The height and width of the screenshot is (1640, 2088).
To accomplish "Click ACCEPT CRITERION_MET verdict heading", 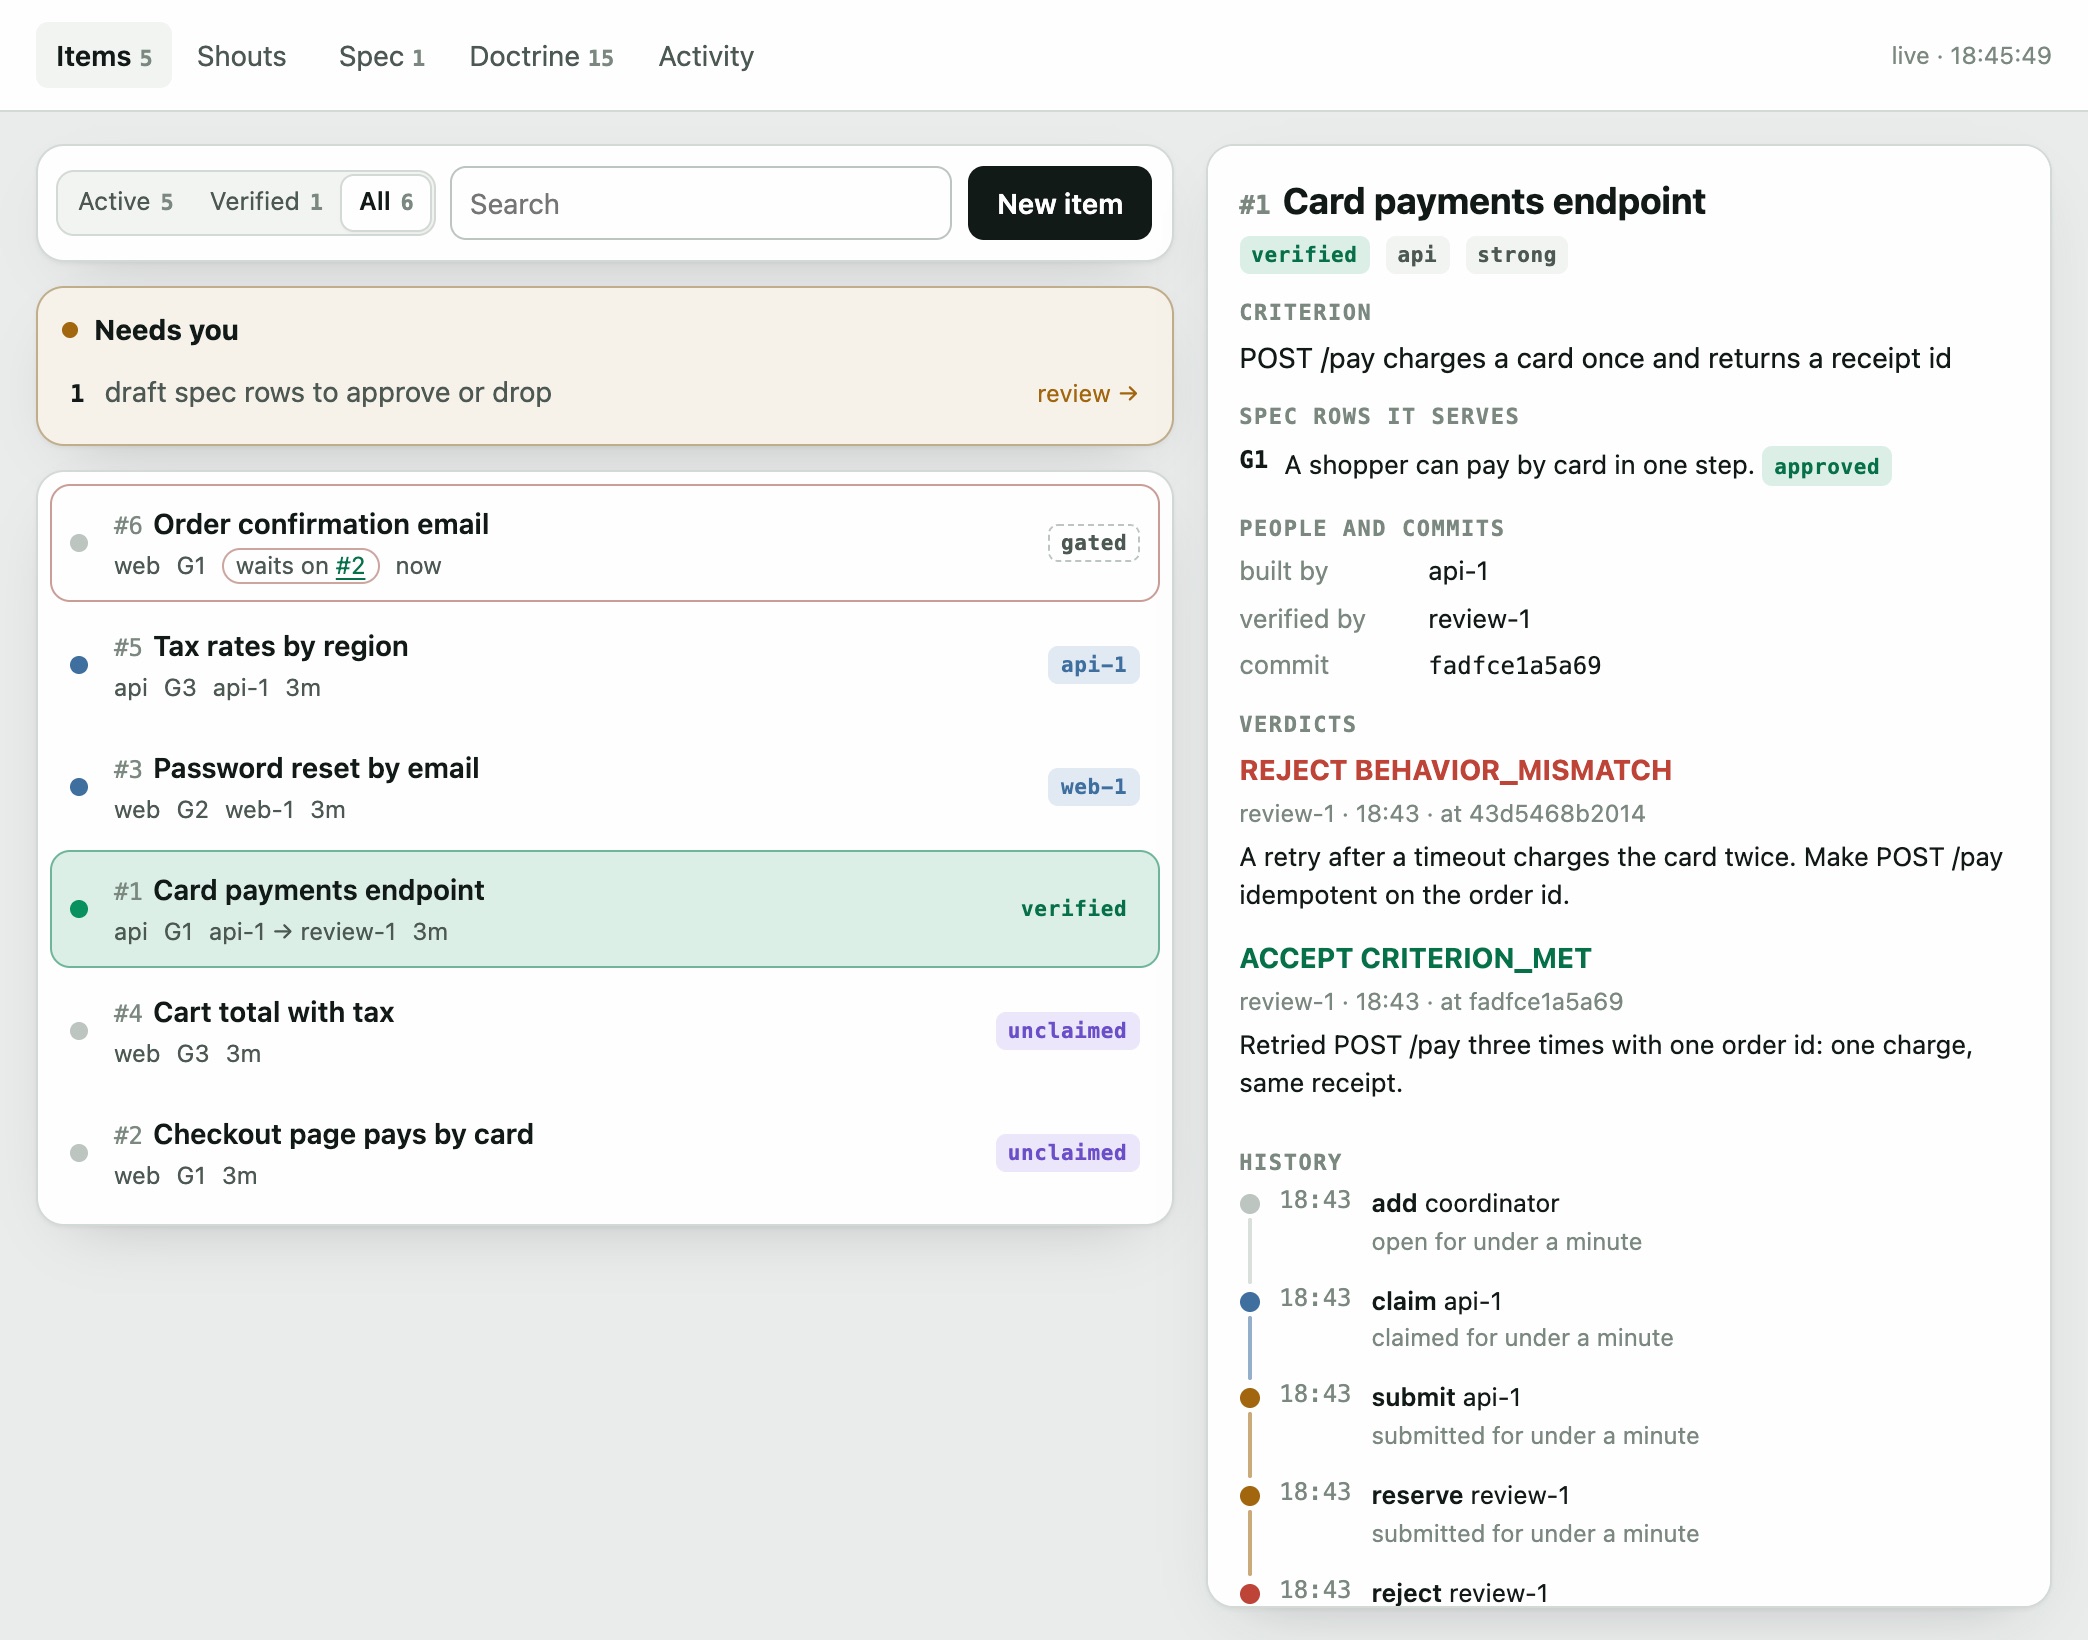I will (x=1415, y=958).
